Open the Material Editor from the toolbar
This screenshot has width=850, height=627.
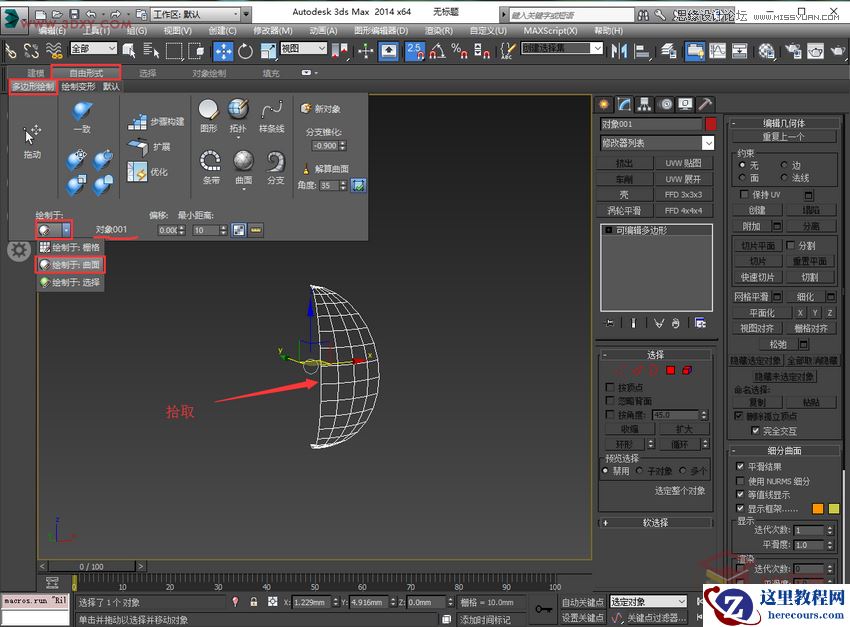[x=765, y=51]
